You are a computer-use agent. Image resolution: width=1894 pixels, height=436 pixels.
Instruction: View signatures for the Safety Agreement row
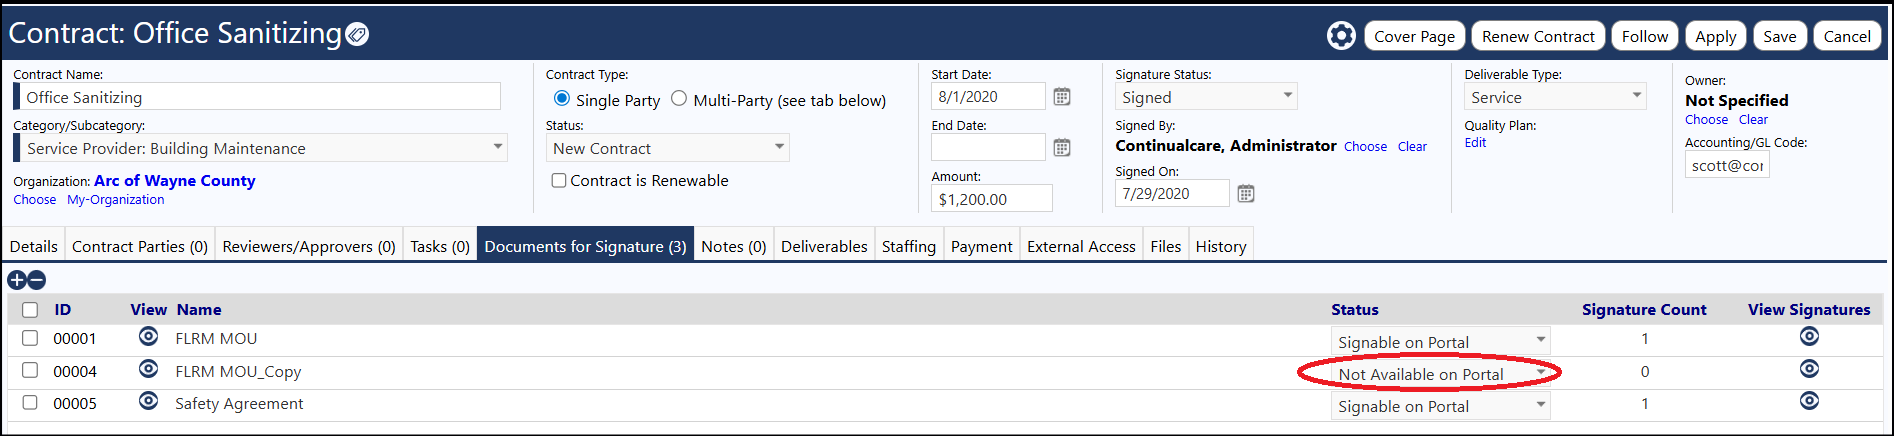pyautogui.click(x=1809, y=401)
